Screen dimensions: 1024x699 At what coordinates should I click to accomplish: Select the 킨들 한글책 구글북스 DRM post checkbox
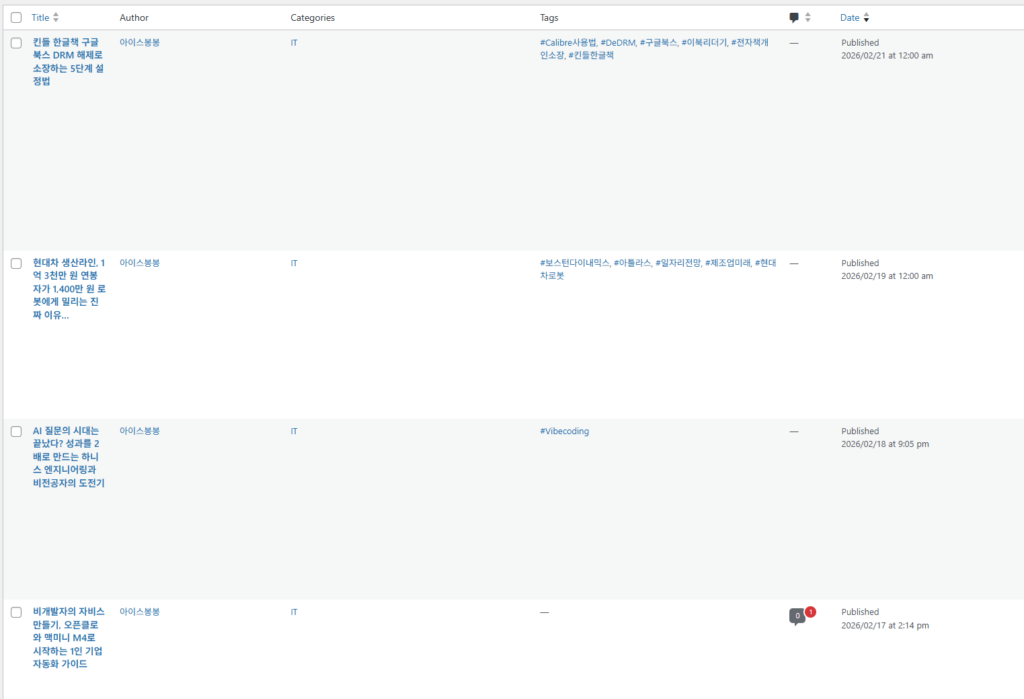pos(16,43)
